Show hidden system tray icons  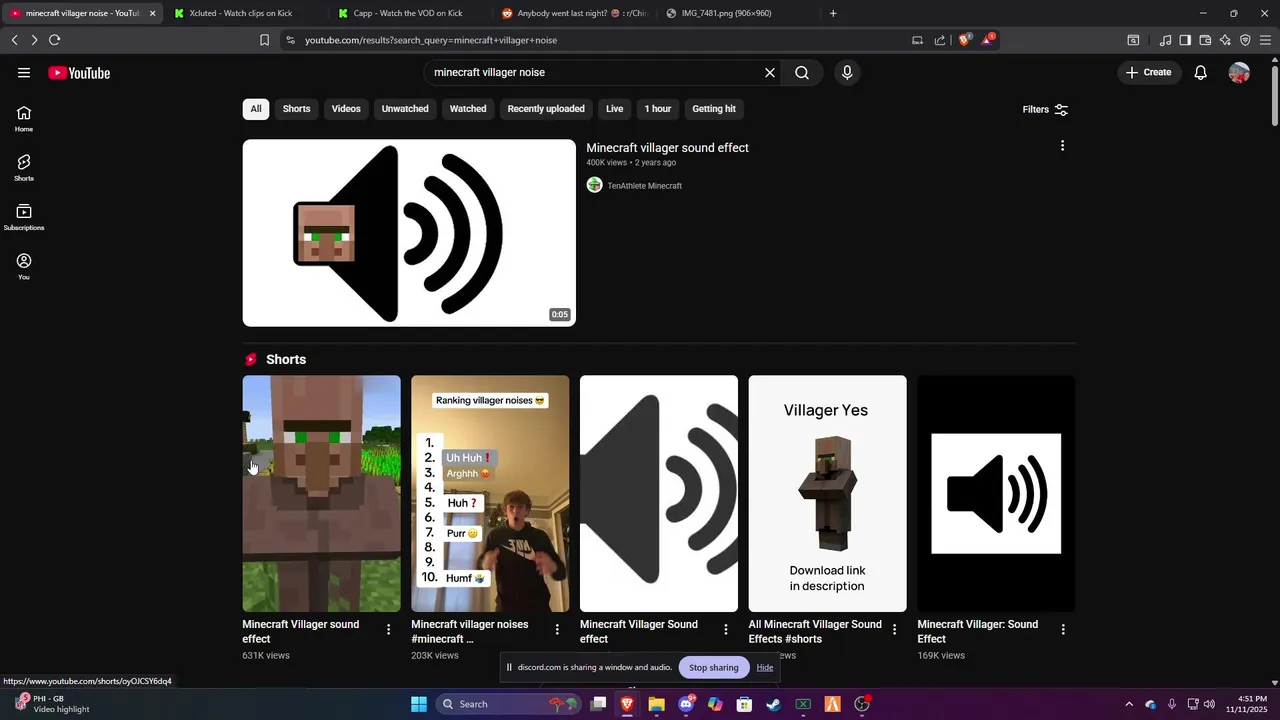(1129, 704)
